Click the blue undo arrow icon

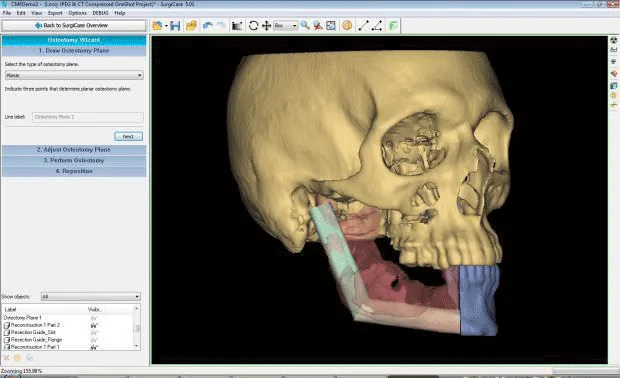pyautogui.click(x=207, y=26)
